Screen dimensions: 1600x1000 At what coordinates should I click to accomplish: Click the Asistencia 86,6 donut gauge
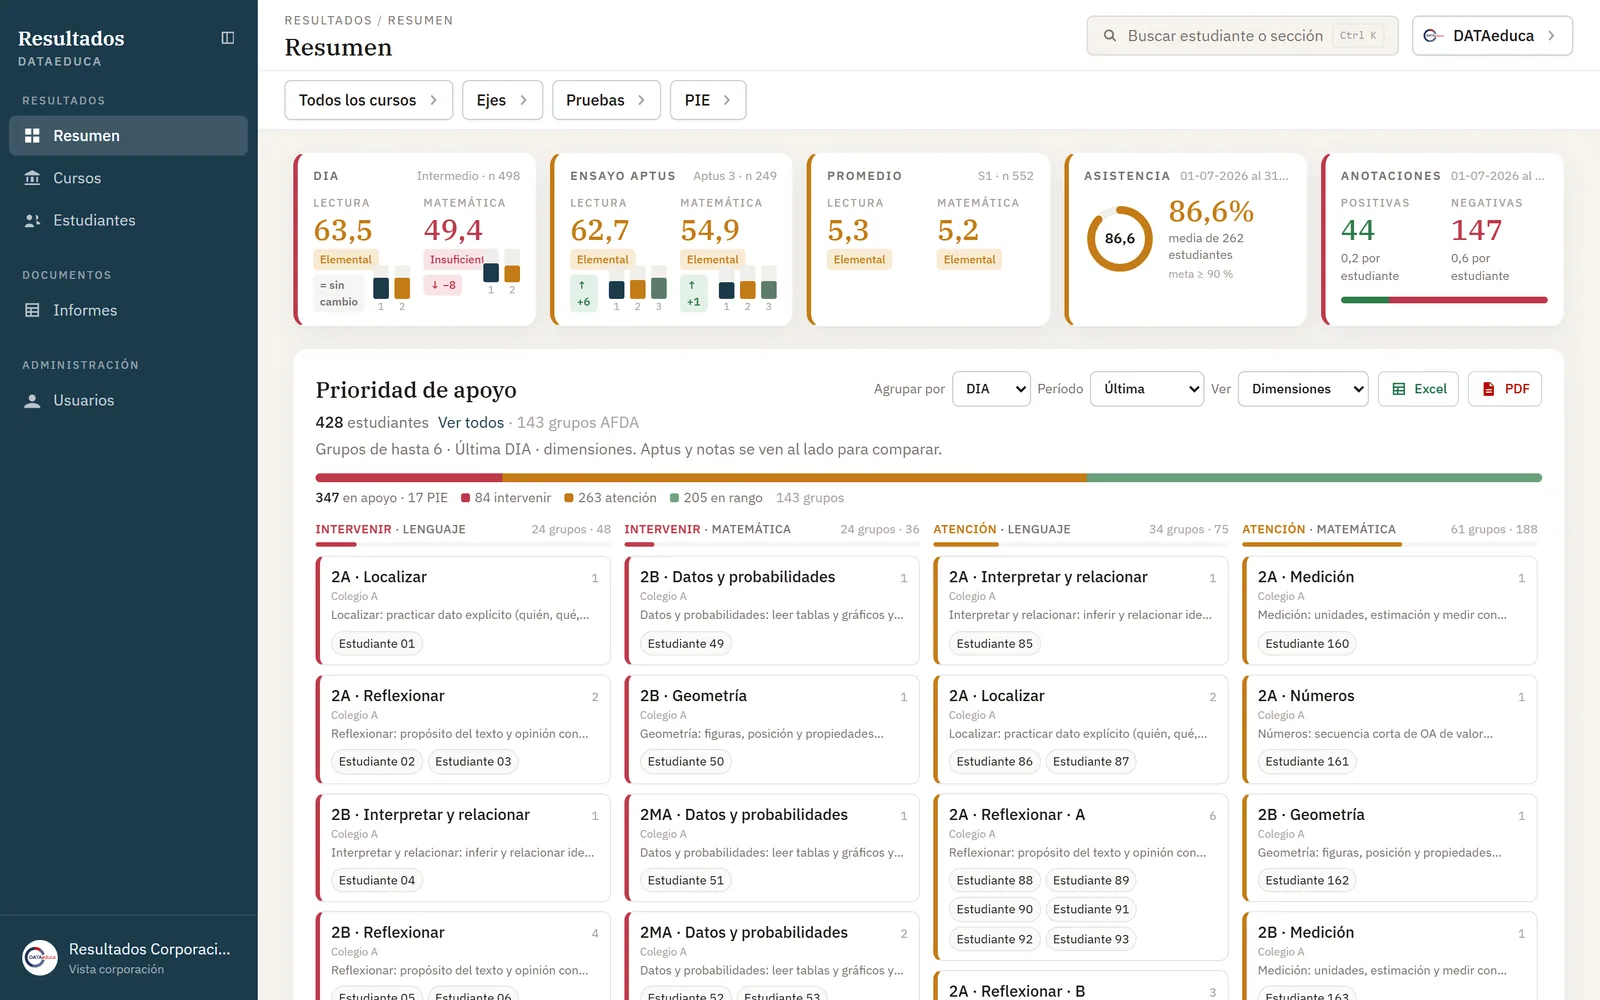point(1120,239)
